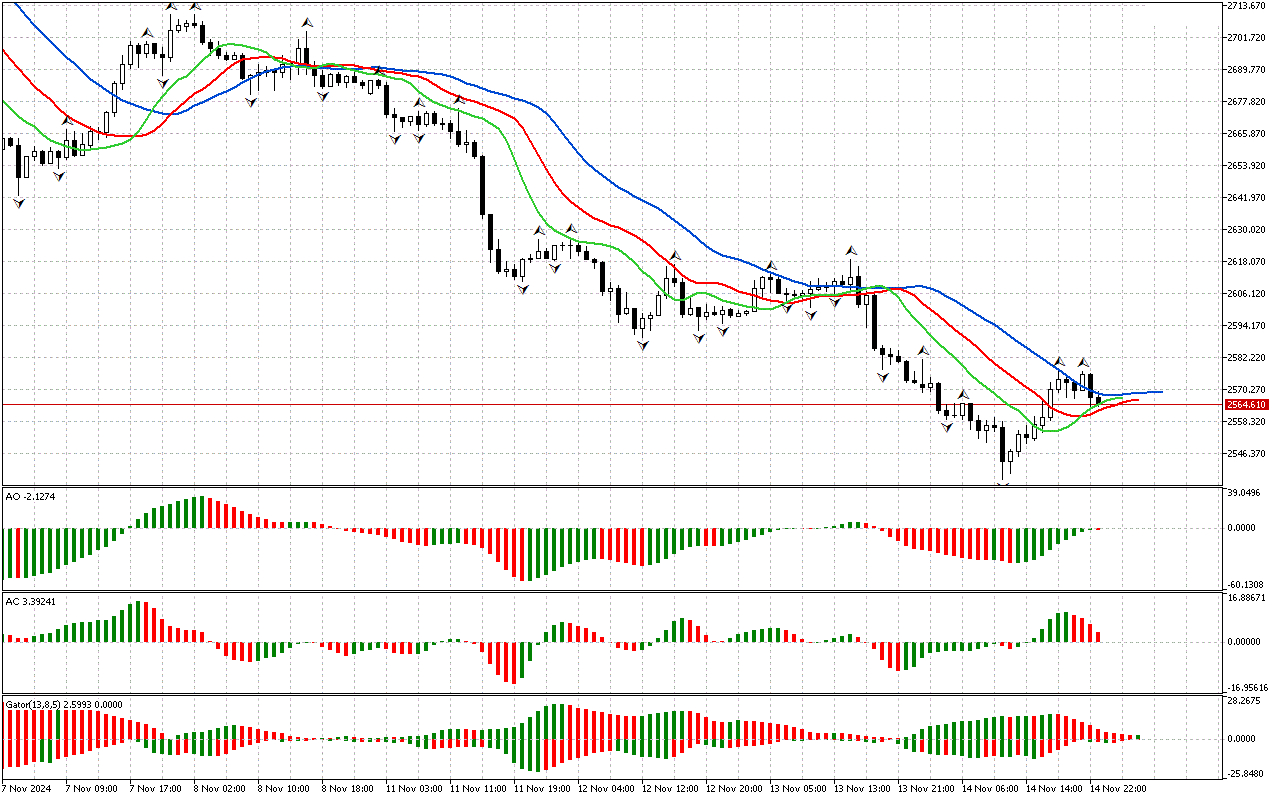This screenshot has height=800, width=1280.
Task: Click the 2546.370 price scale label
Action: click(x=1247, y=454)
